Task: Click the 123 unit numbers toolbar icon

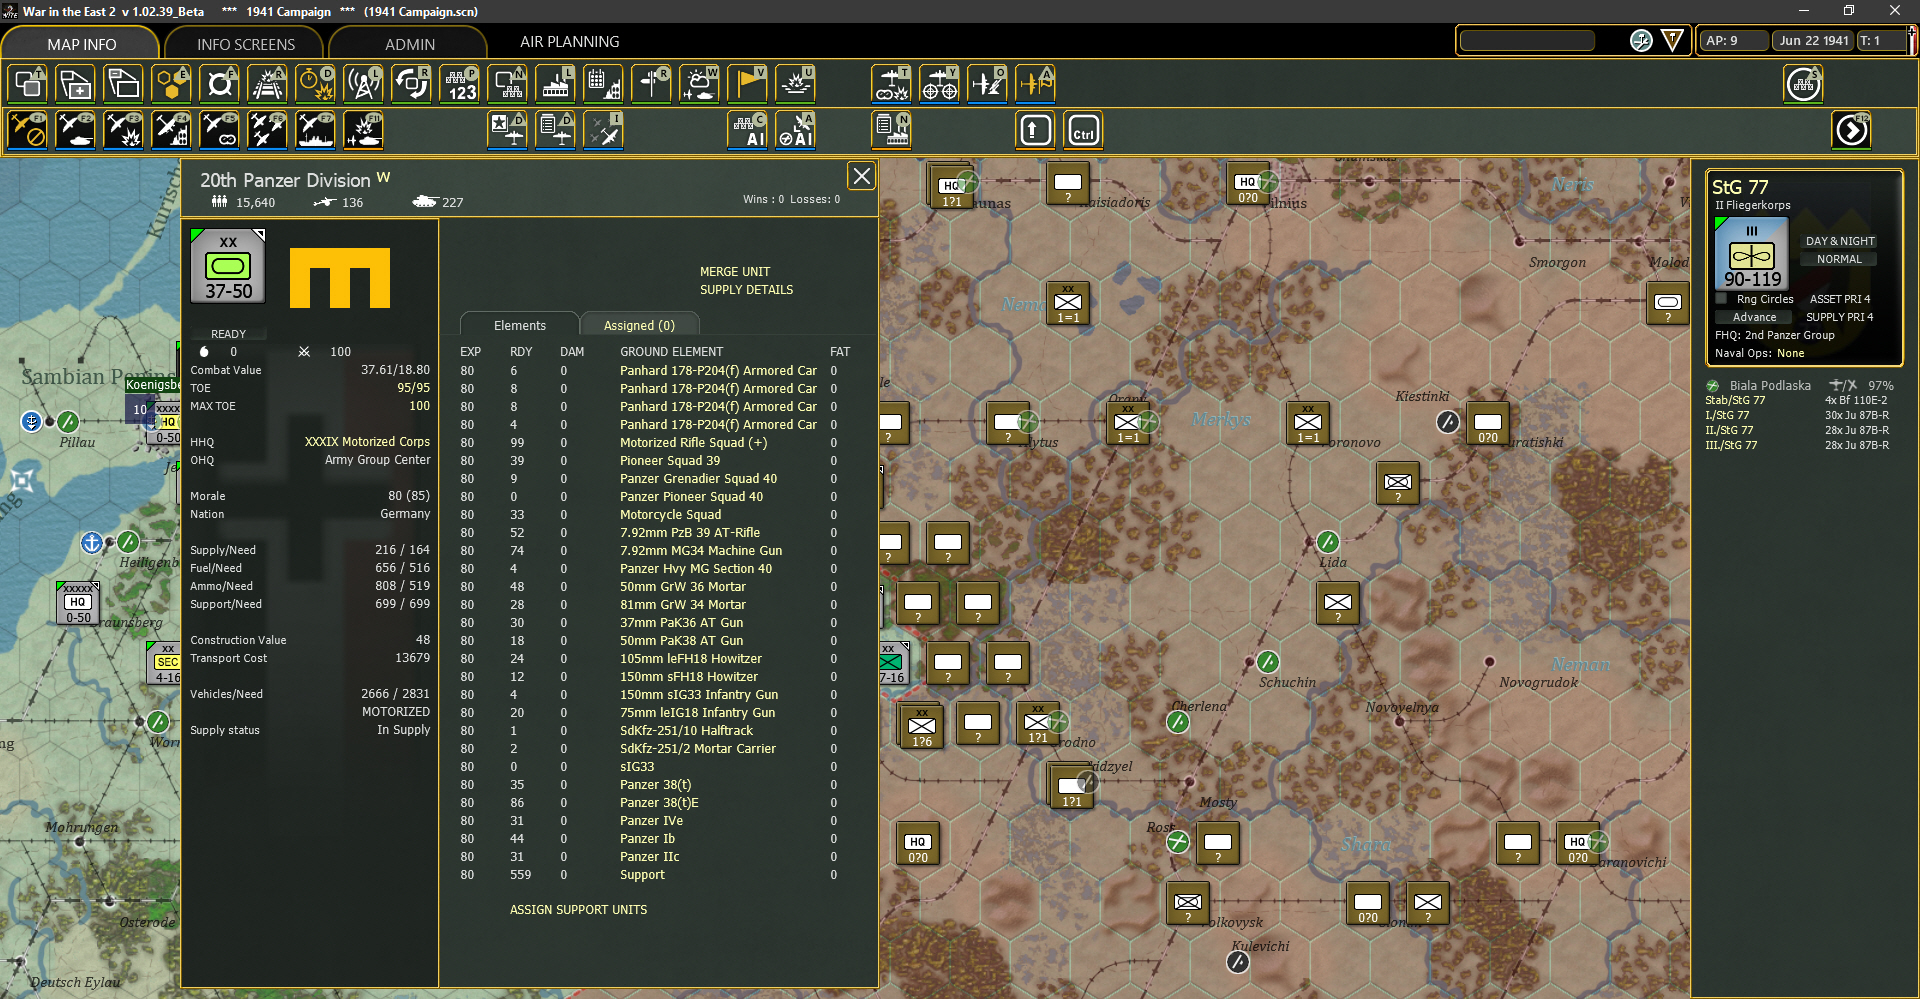Action: [460, 84]
